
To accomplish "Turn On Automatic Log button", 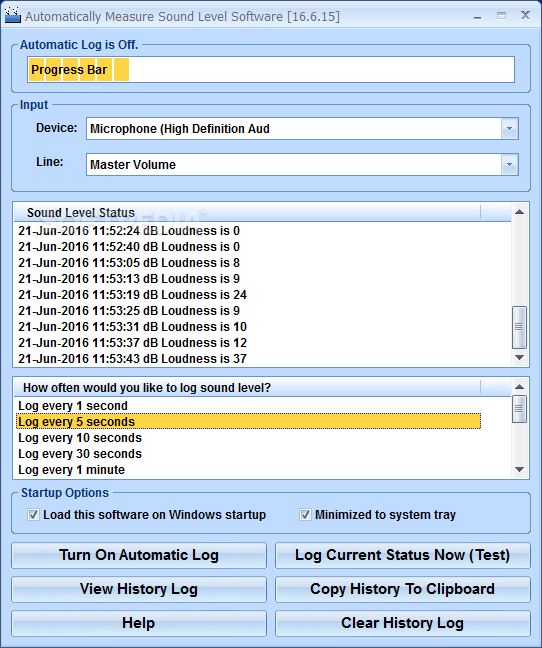I will tap(139, 555).
